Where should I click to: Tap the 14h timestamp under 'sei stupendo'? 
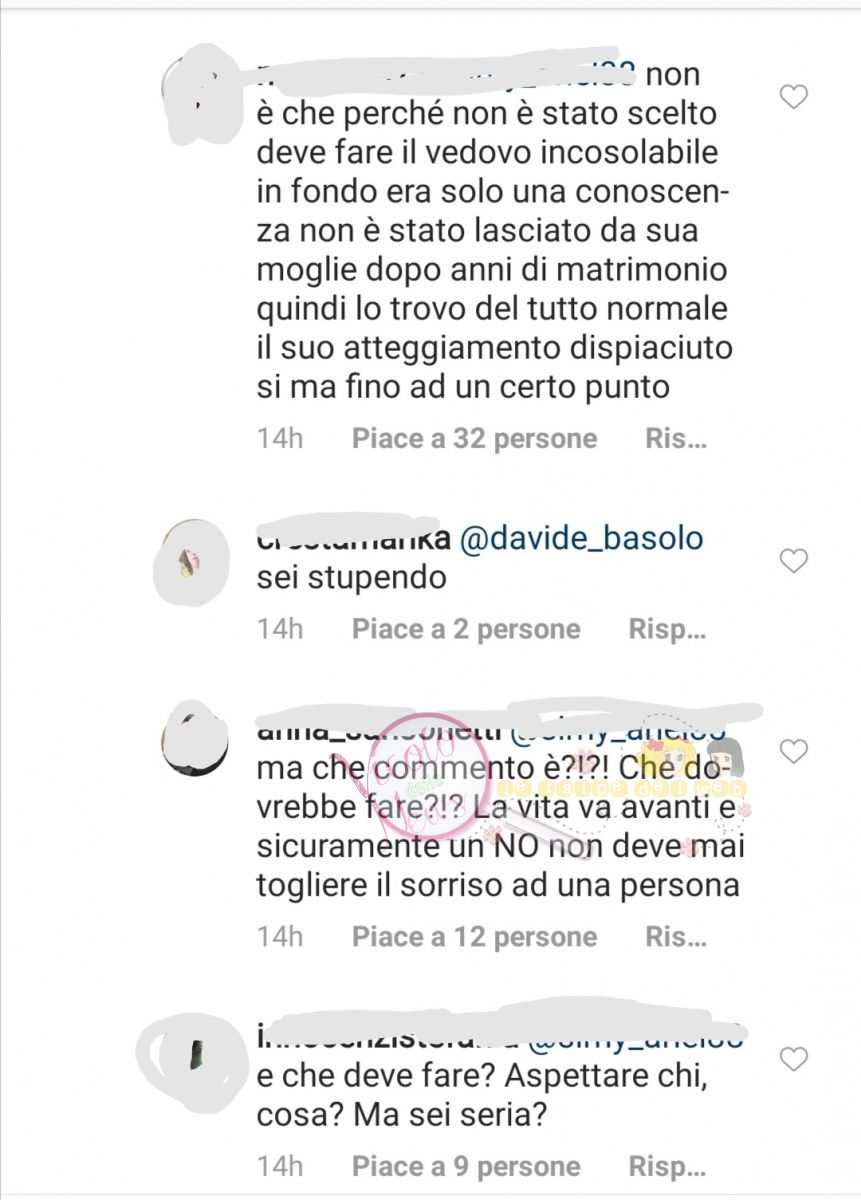click(x=280, y=629)
